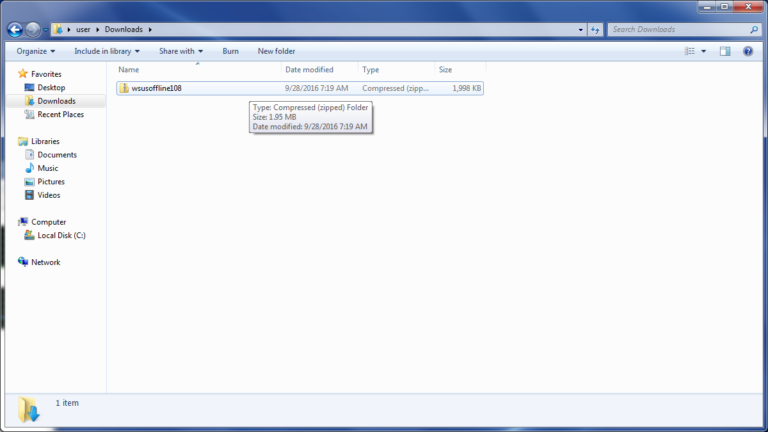The image size is (768, 432).
Task: Open the Pictures library
Action: click(x=51, y=181)
